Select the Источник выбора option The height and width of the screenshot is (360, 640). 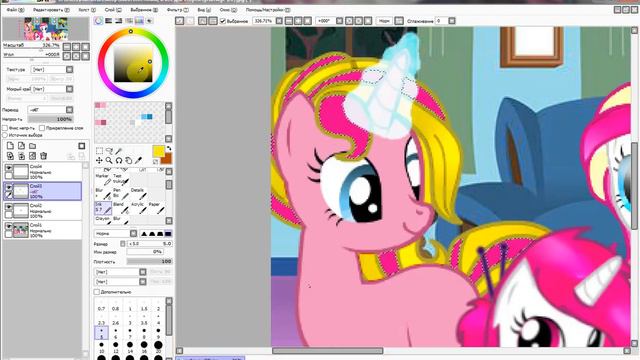5,135
